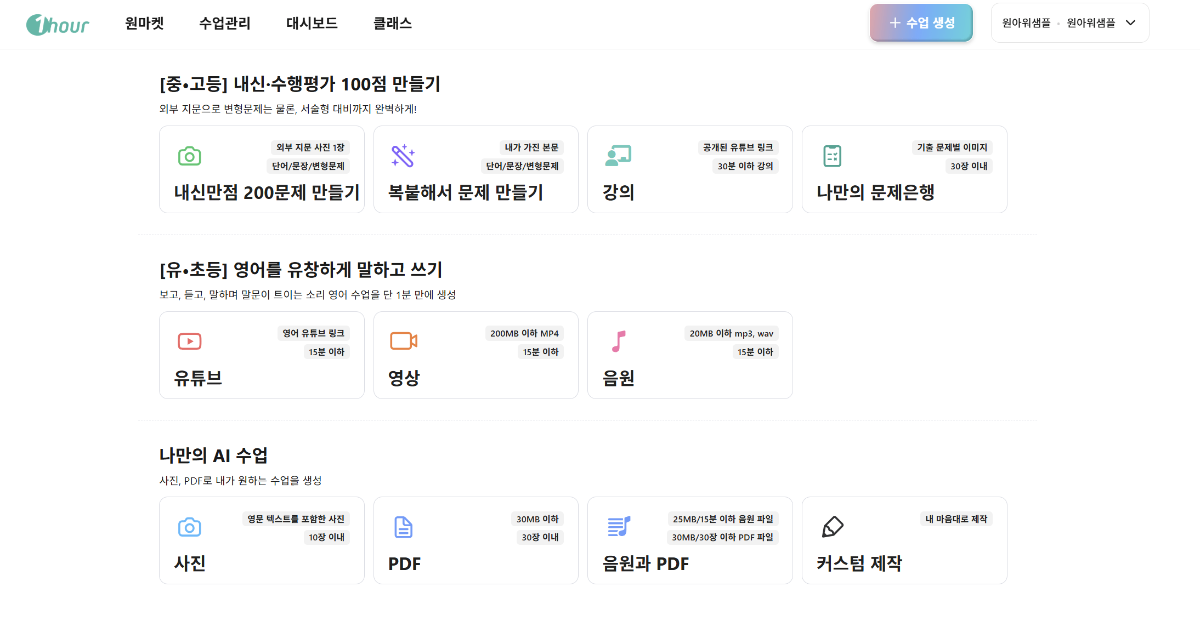Click the grid icon on 나만의 문제은행 card
This screenshot has width=1200, height=638.
tap(831, 156)
